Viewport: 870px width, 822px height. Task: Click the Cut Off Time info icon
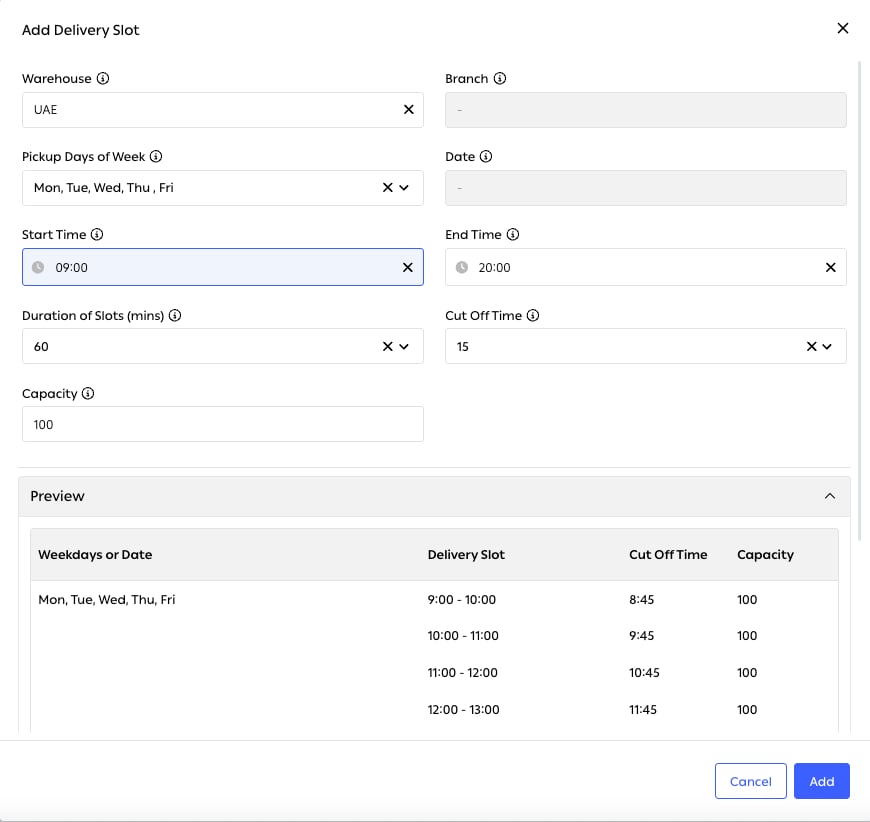pyautogui.click(x=533, y=315)
